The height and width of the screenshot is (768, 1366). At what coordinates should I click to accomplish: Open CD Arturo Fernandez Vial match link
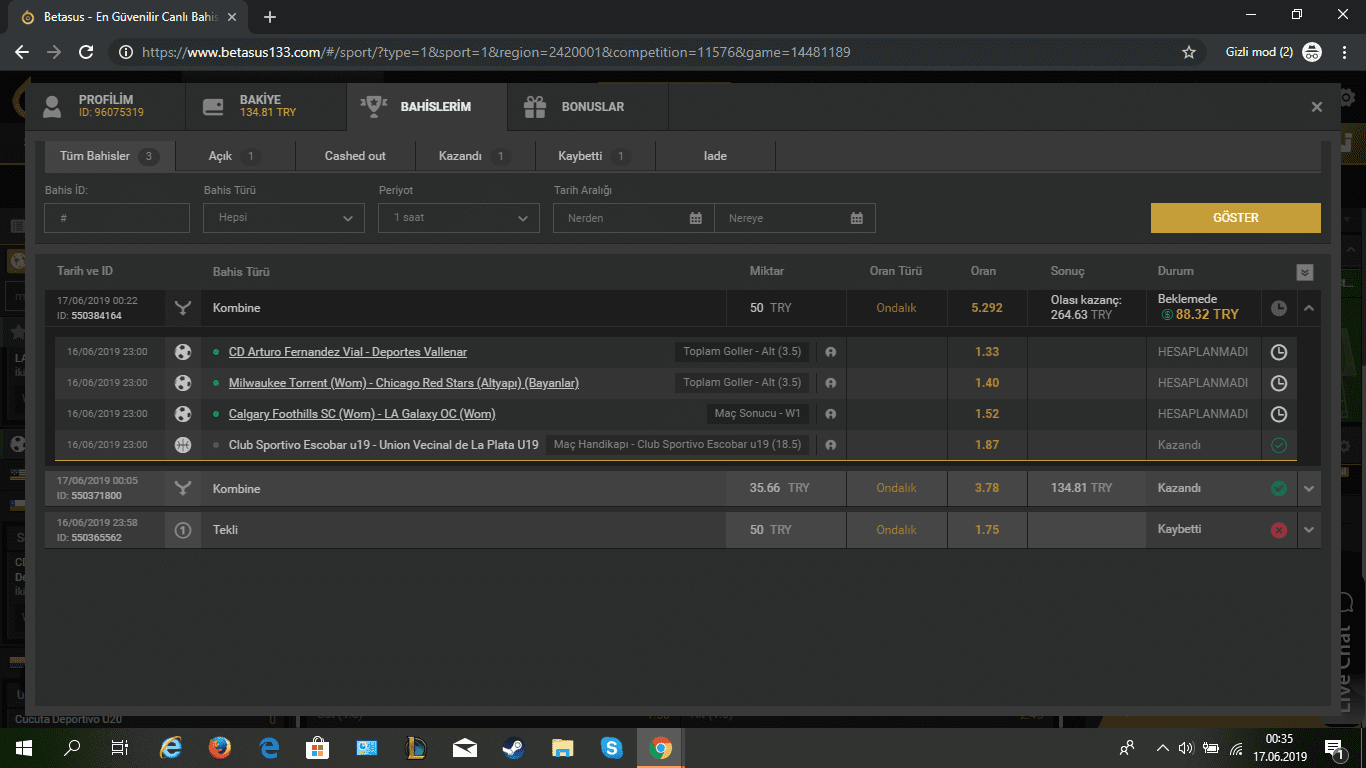click(348, 352)
